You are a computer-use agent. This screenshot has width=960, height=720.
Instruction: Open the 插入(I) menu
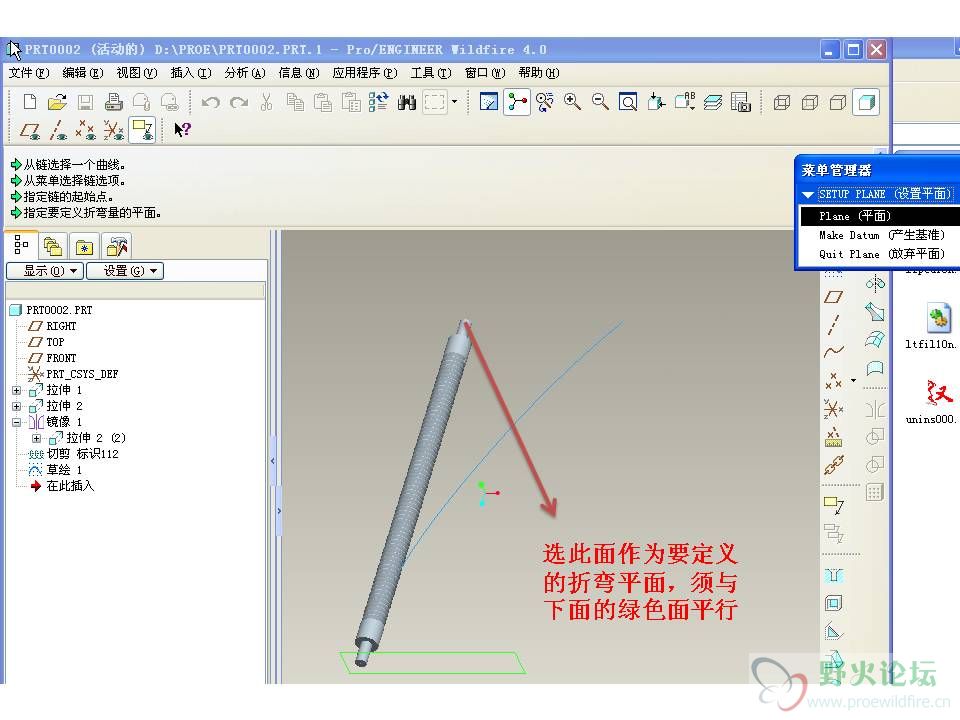(190, 73)
